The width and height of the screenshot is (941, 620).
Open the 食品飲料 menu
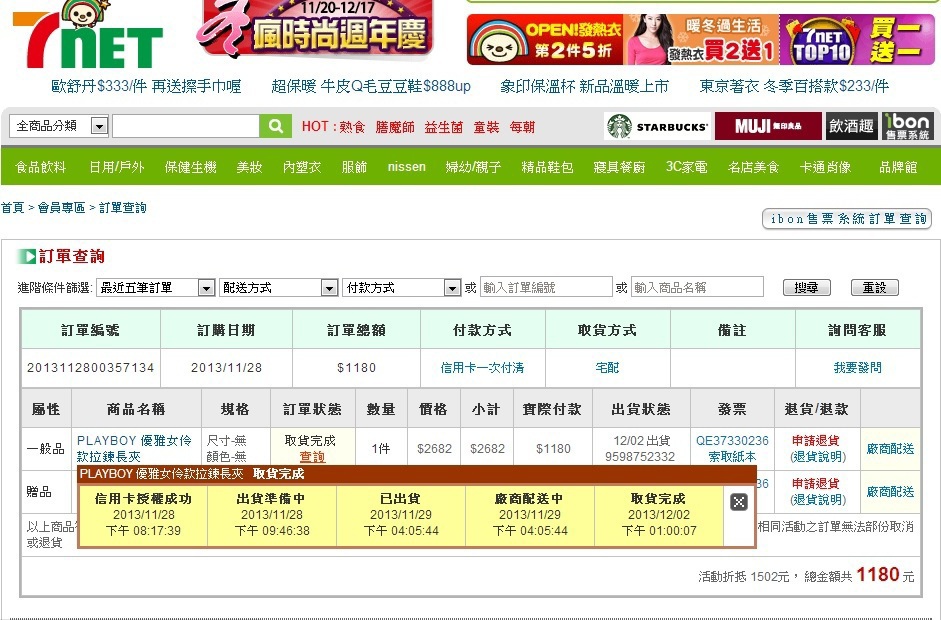tap(40, 167)
